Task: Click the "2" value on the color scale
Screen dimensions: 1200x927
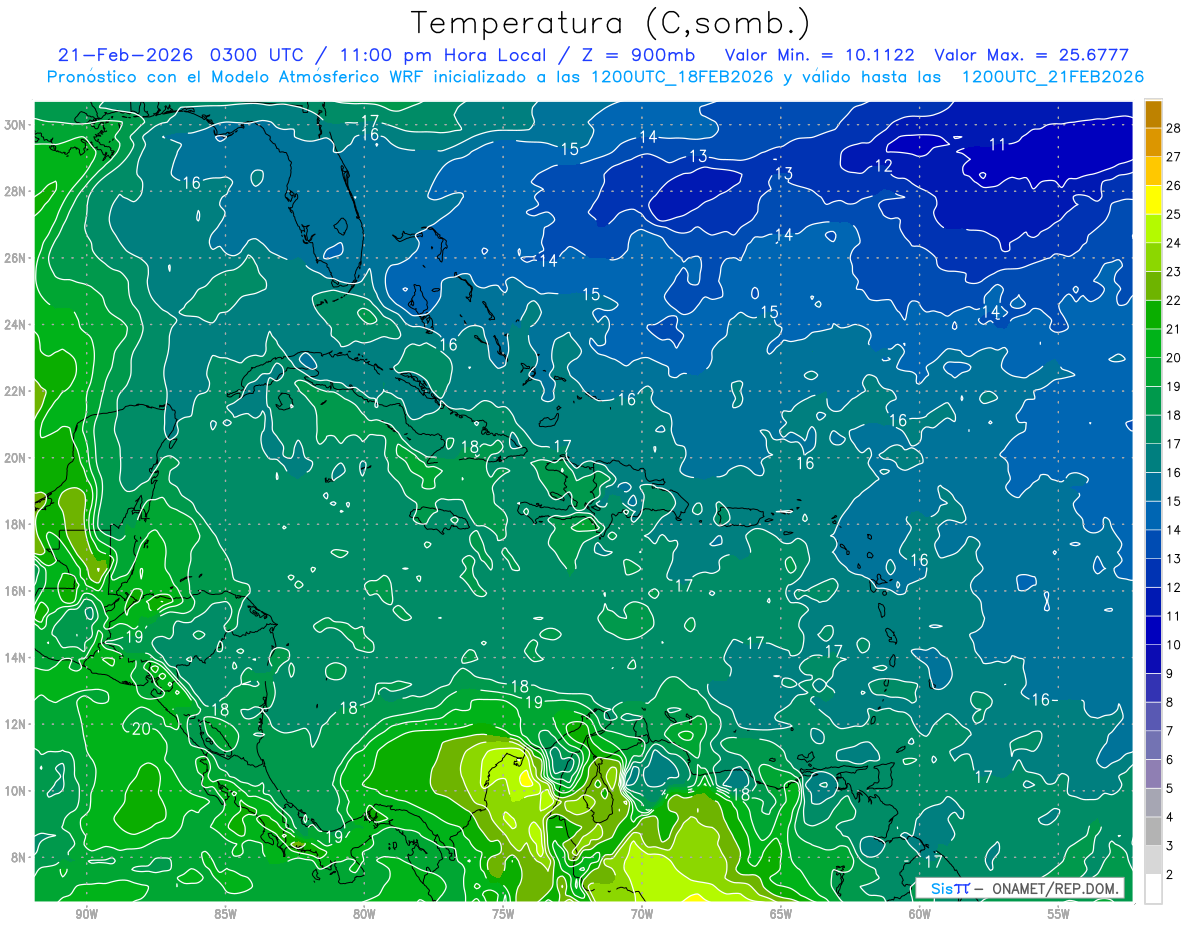Action: [x=1170, y=876]
